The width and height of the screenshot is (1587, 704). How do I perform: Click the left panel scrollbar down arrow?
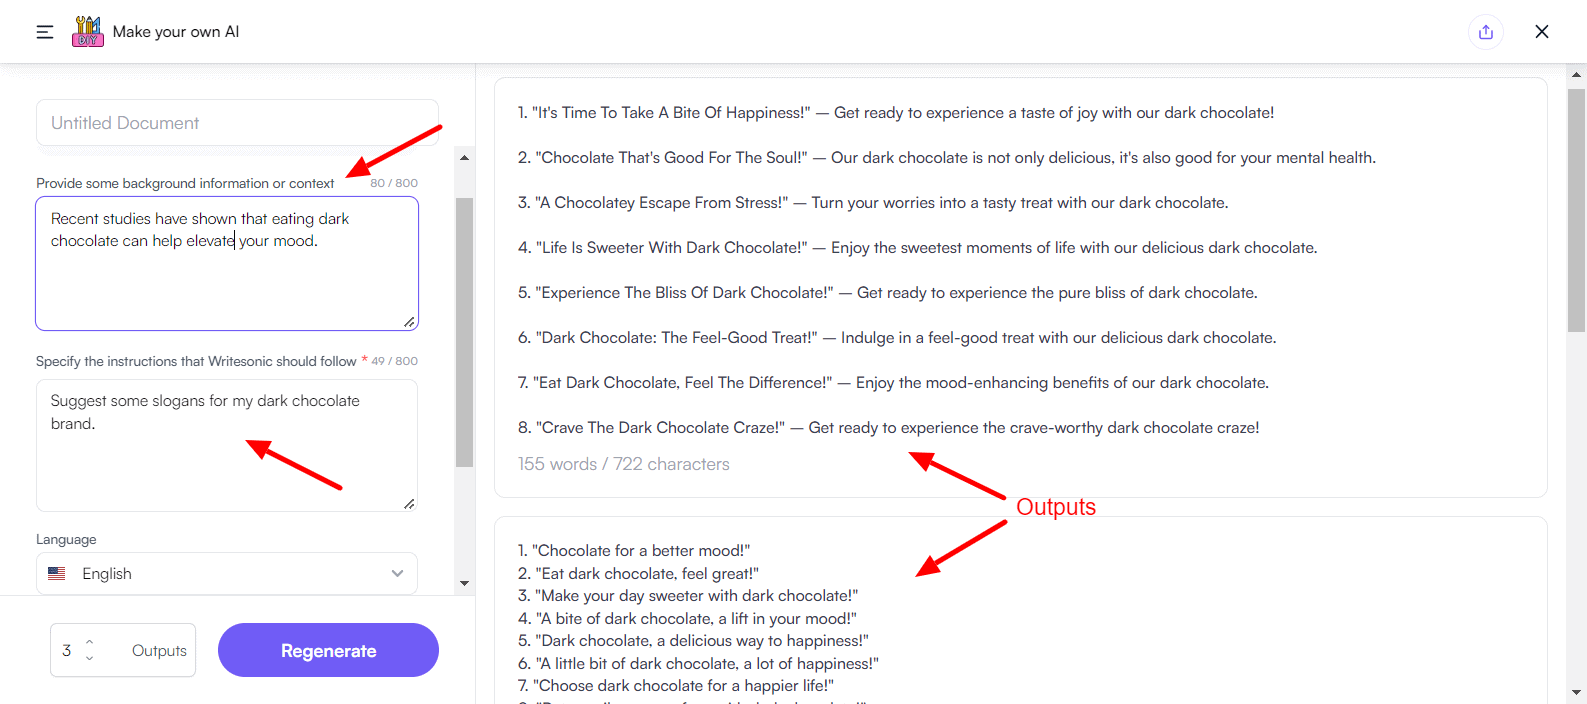(x=464, y=583)
